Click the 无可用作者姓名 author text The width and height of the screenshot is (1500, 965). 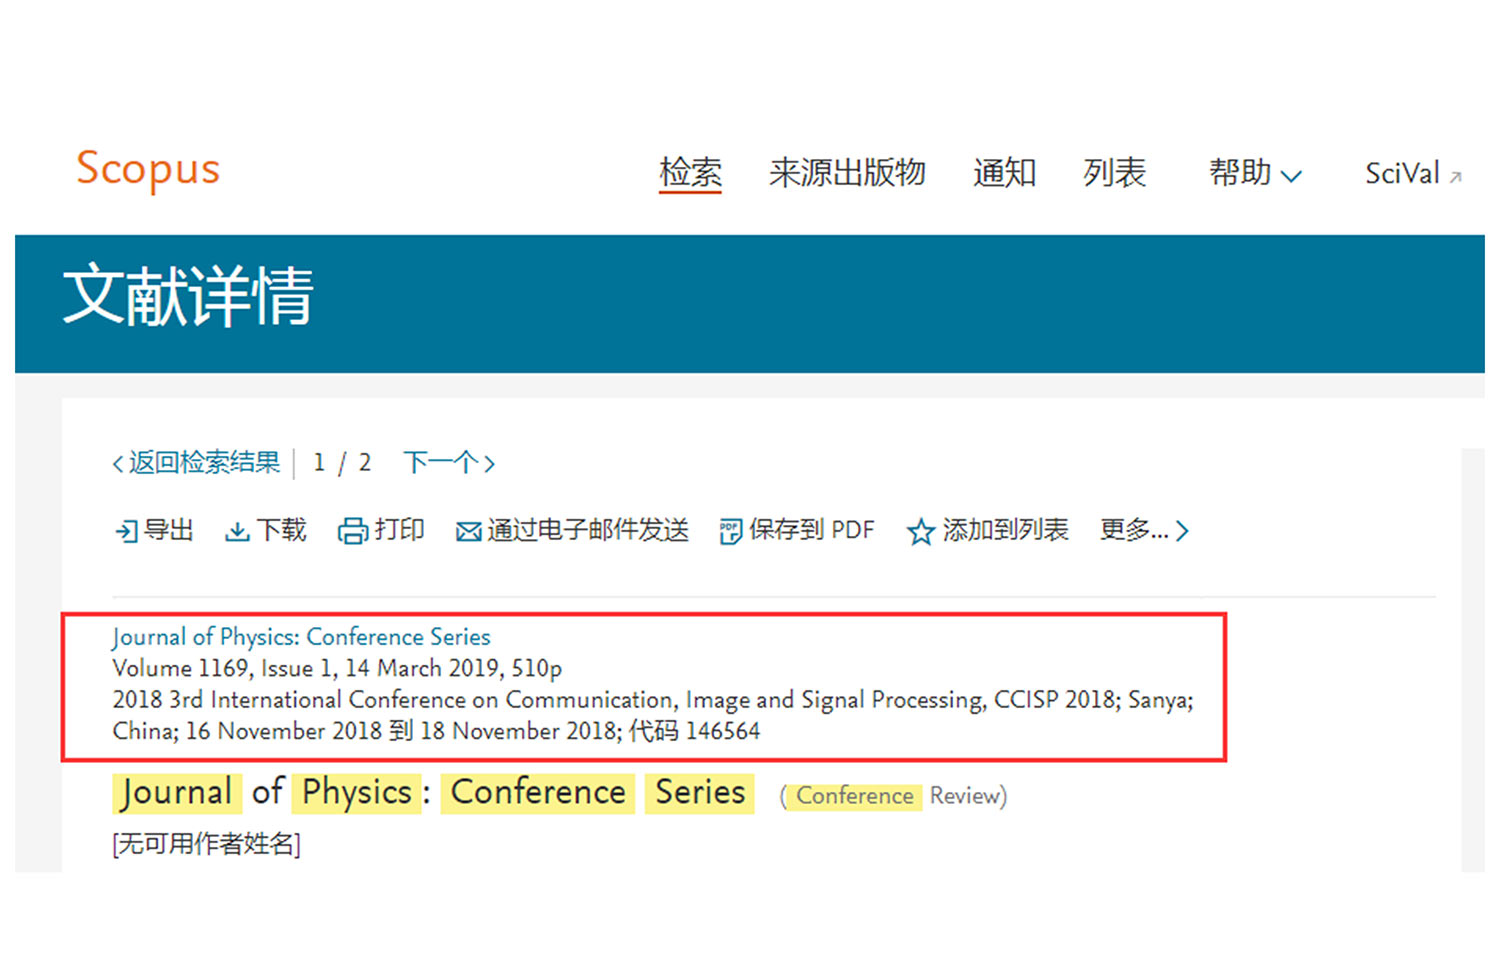click(x=206, y=844)
